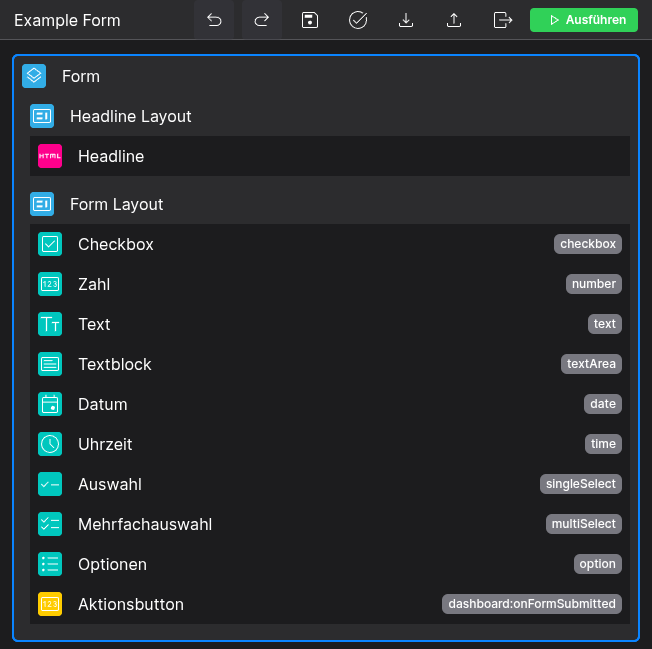Select the Form Layout node

[x=117, y=204]
